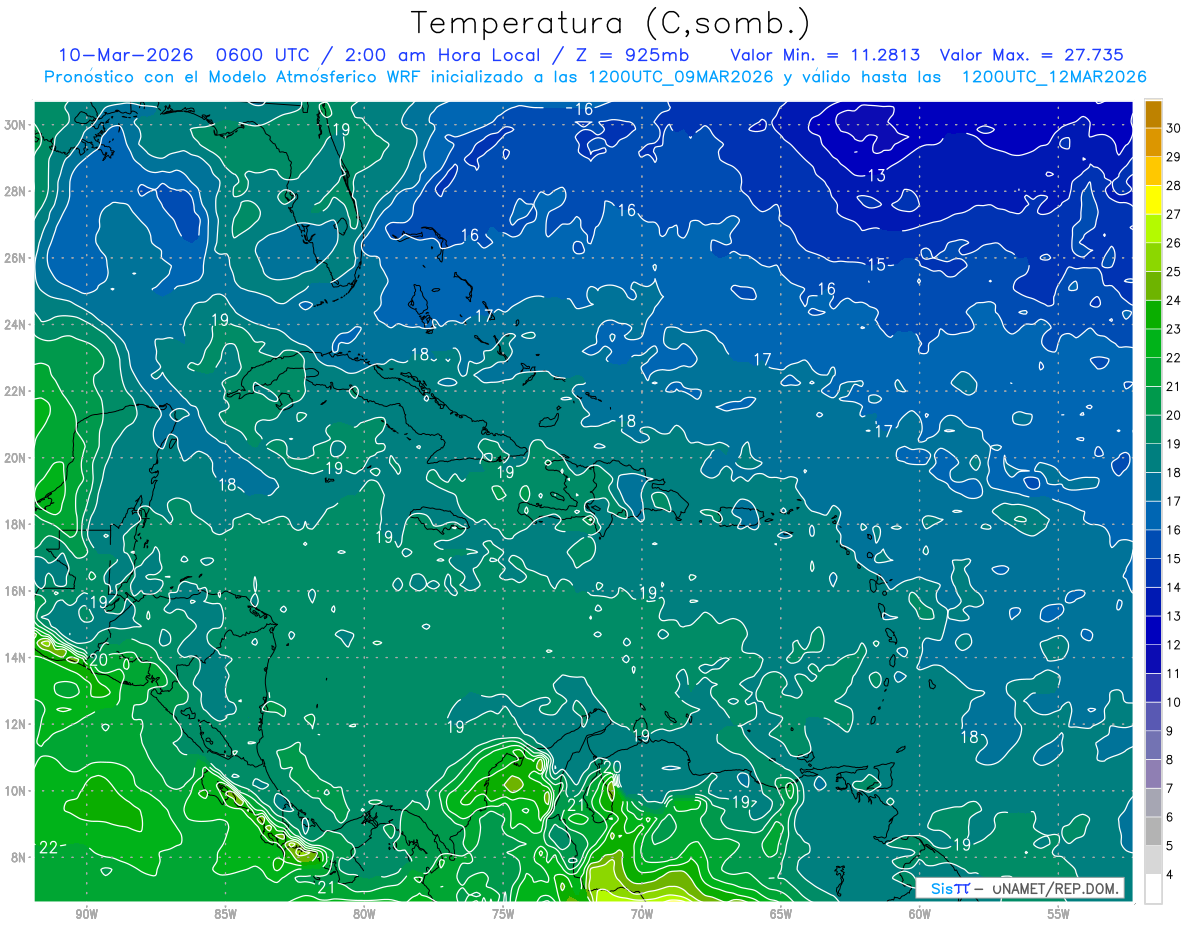Click the '13' contour label on the map
1200x927 pixels.
876,176
